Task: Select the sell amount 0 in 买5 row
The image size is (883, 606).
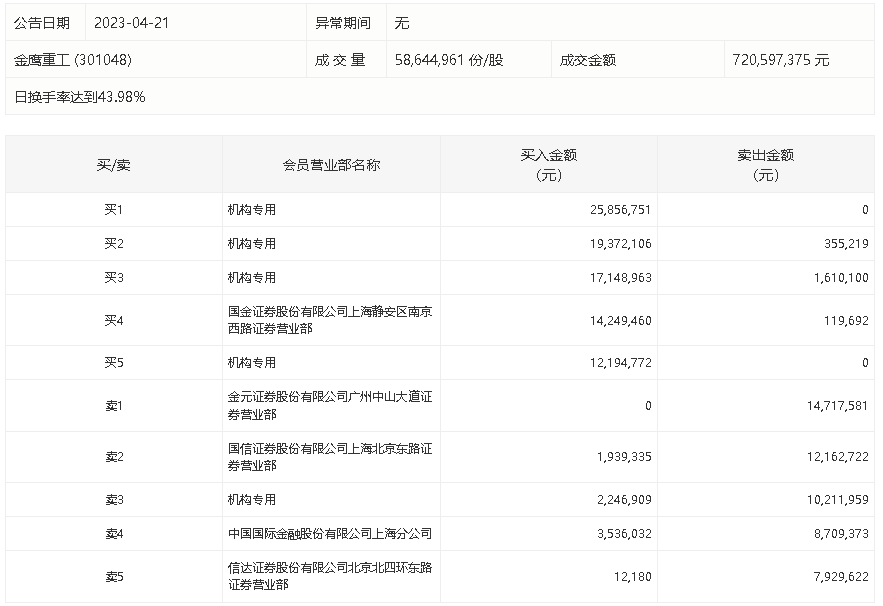Action: tap(865, 362)
